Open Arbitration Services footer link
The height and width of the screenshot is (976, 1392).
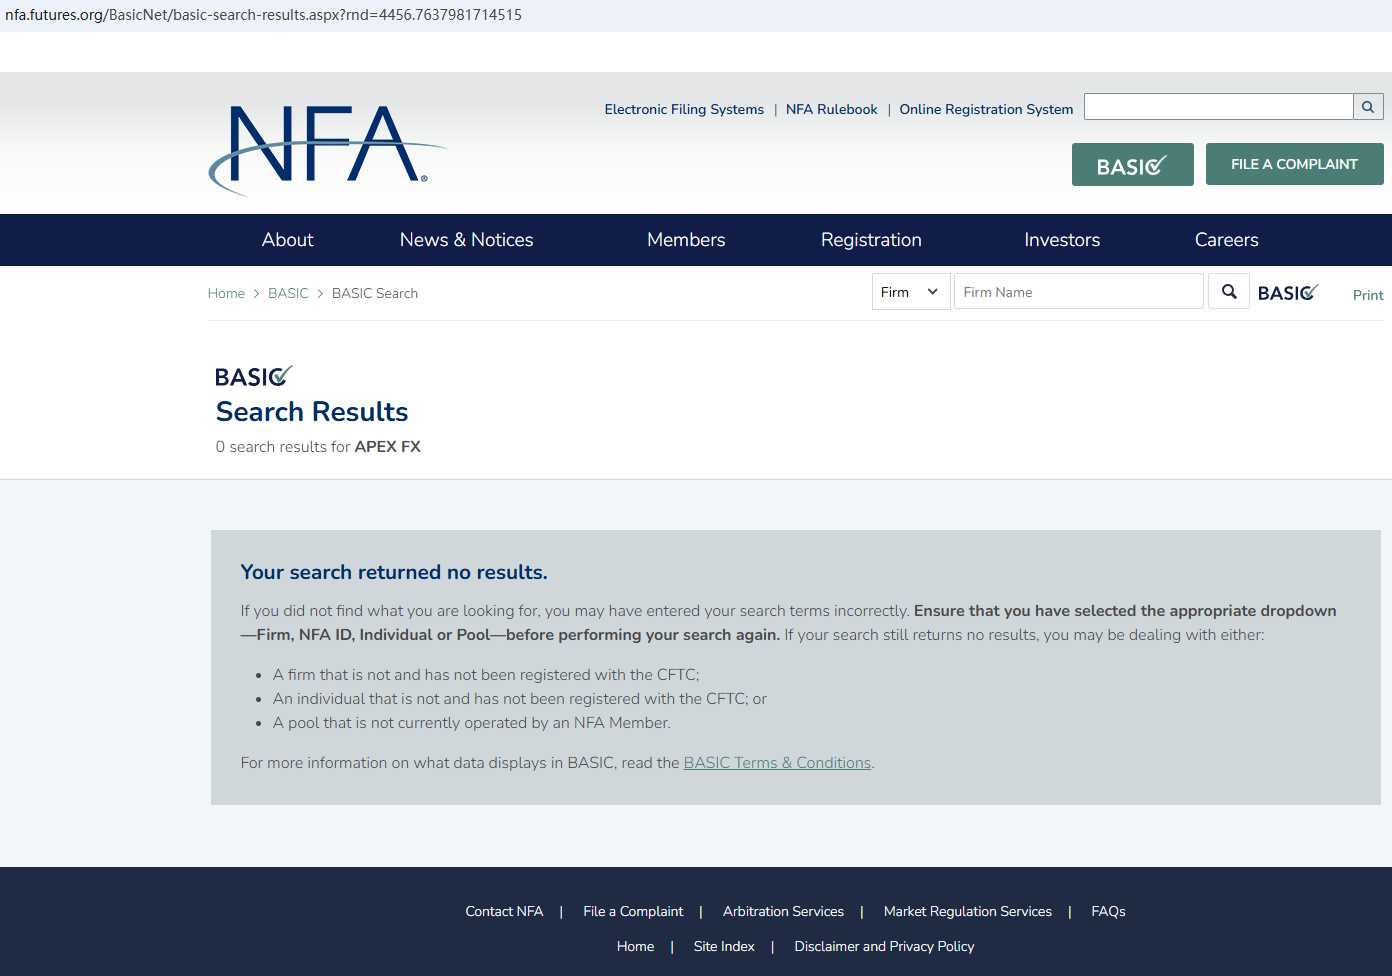pyautogui.click(x=783, y=911)
